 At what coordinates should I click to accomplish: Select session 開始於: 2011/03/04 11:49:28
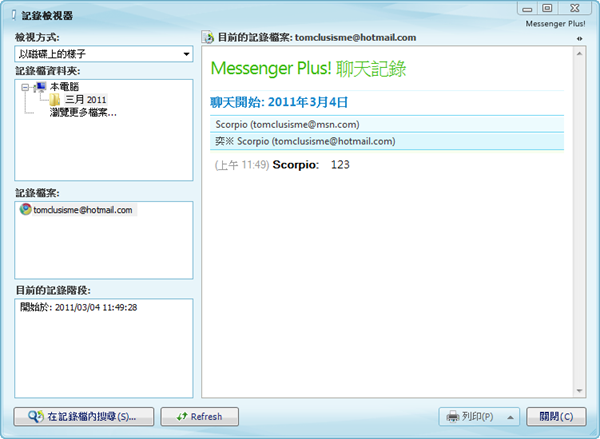[x=78, y=307]
